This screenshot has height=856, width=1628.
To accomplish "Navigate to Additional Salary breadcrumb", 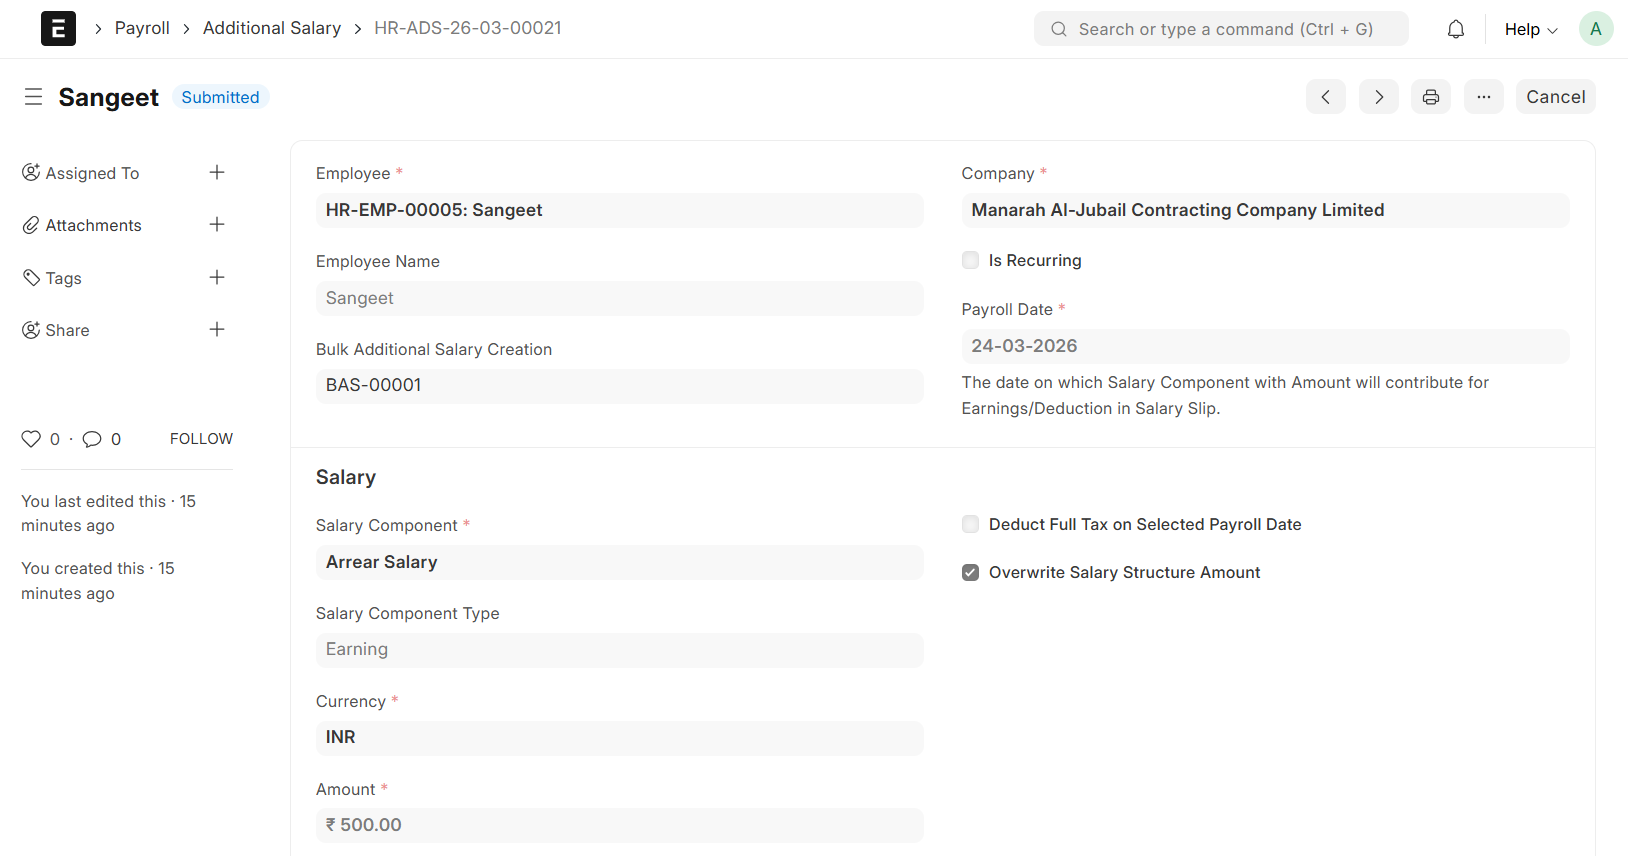I will tap(271, 28).
